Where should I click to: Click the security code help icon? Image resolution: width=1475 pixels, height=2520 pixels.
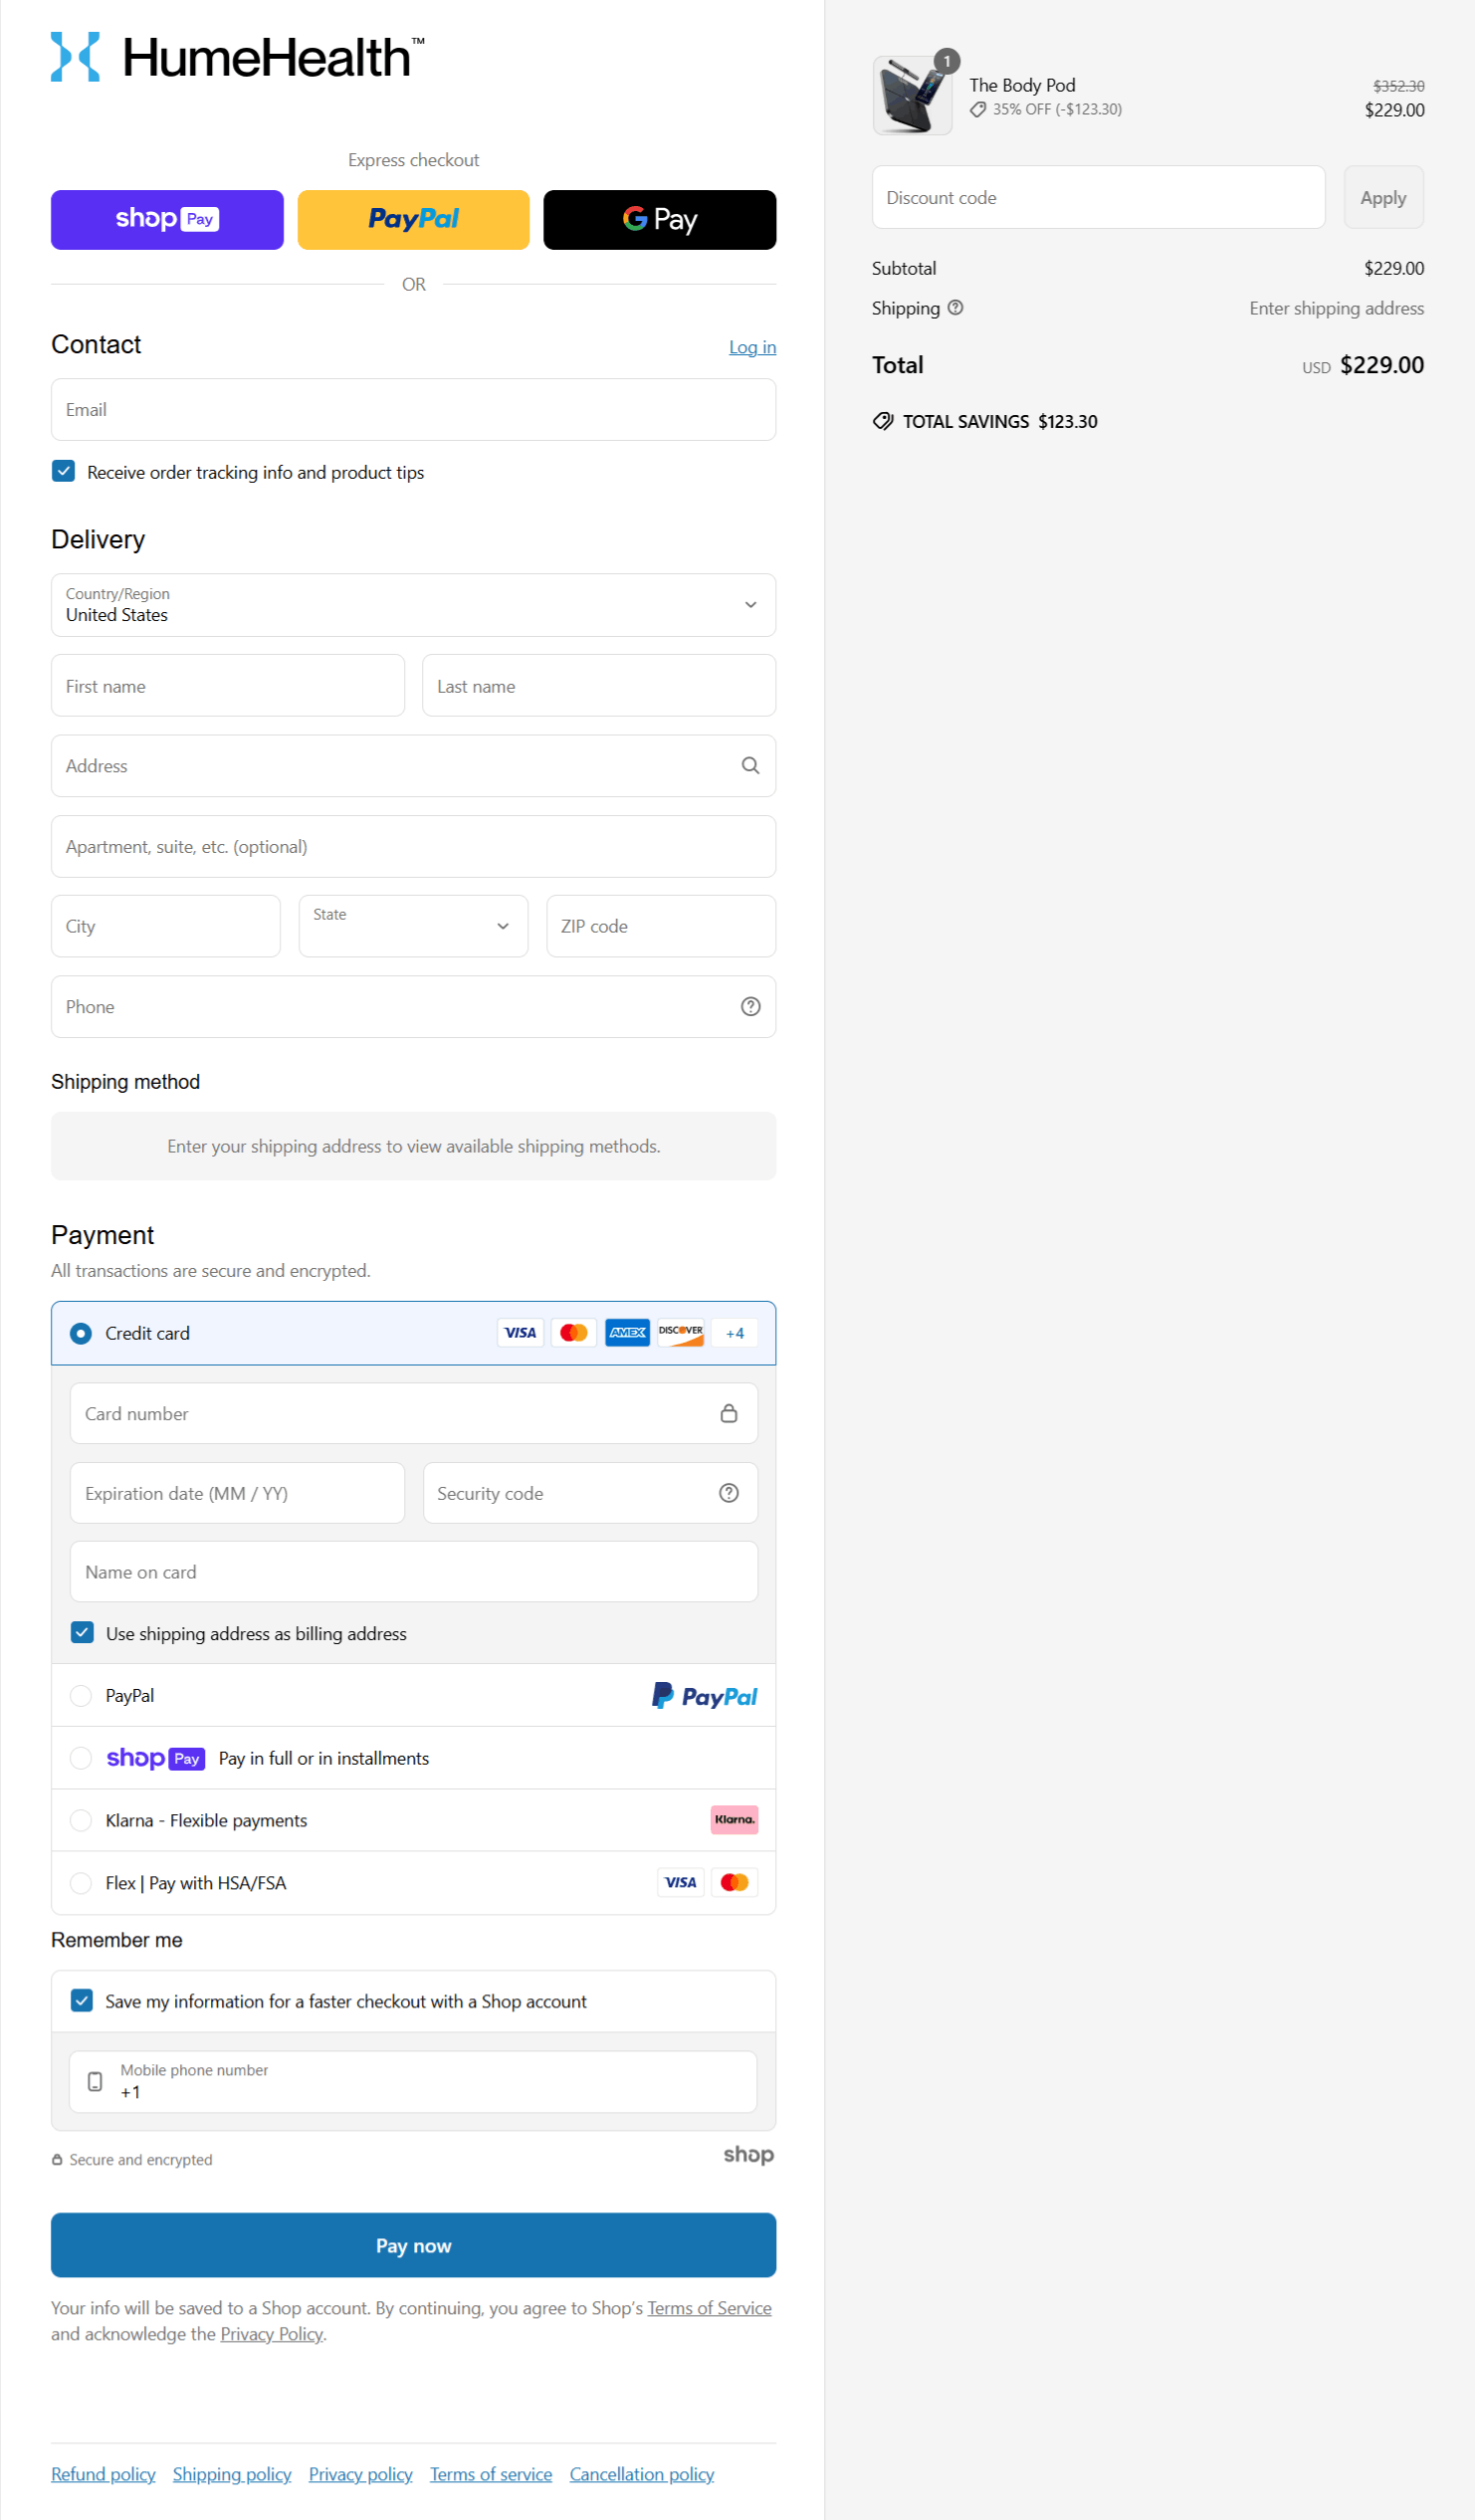729,1493
